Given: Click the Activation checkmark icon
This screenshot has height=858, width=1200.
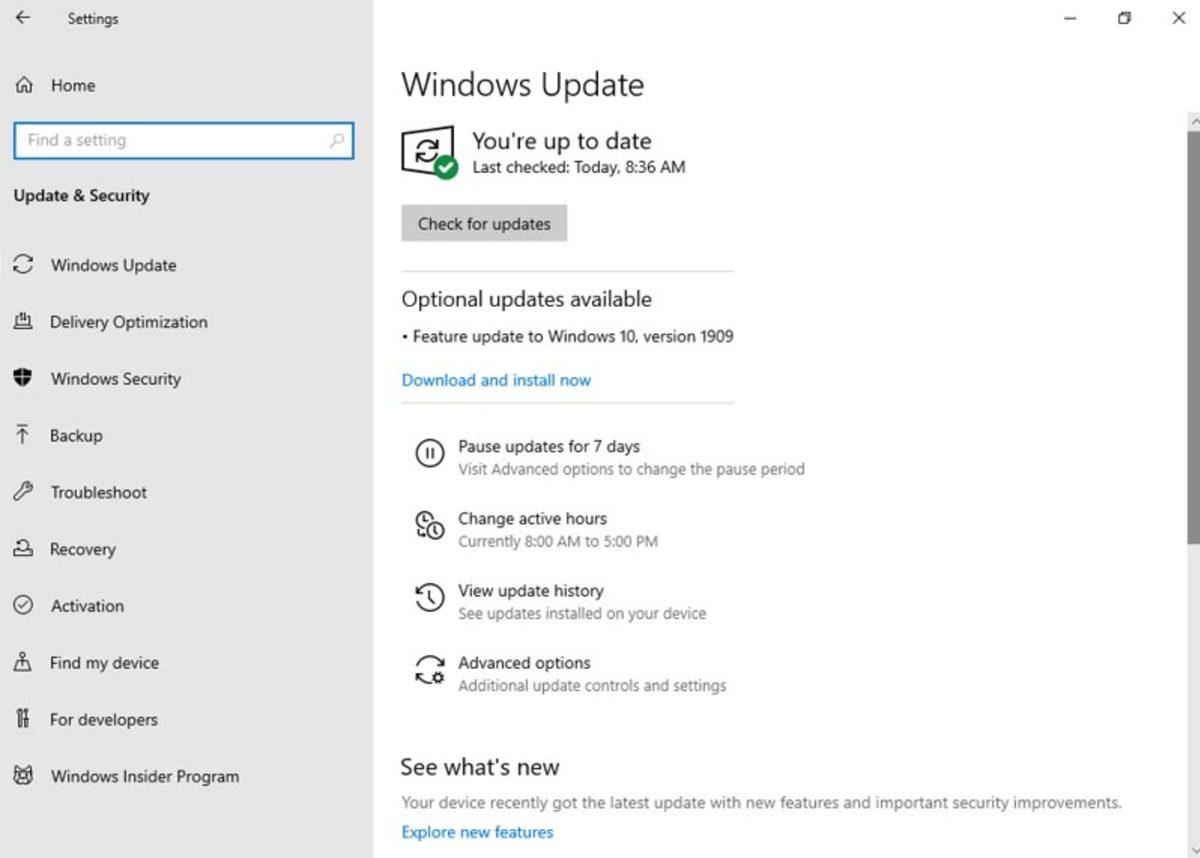Looking at the screenshot, I should coord(22,606).
